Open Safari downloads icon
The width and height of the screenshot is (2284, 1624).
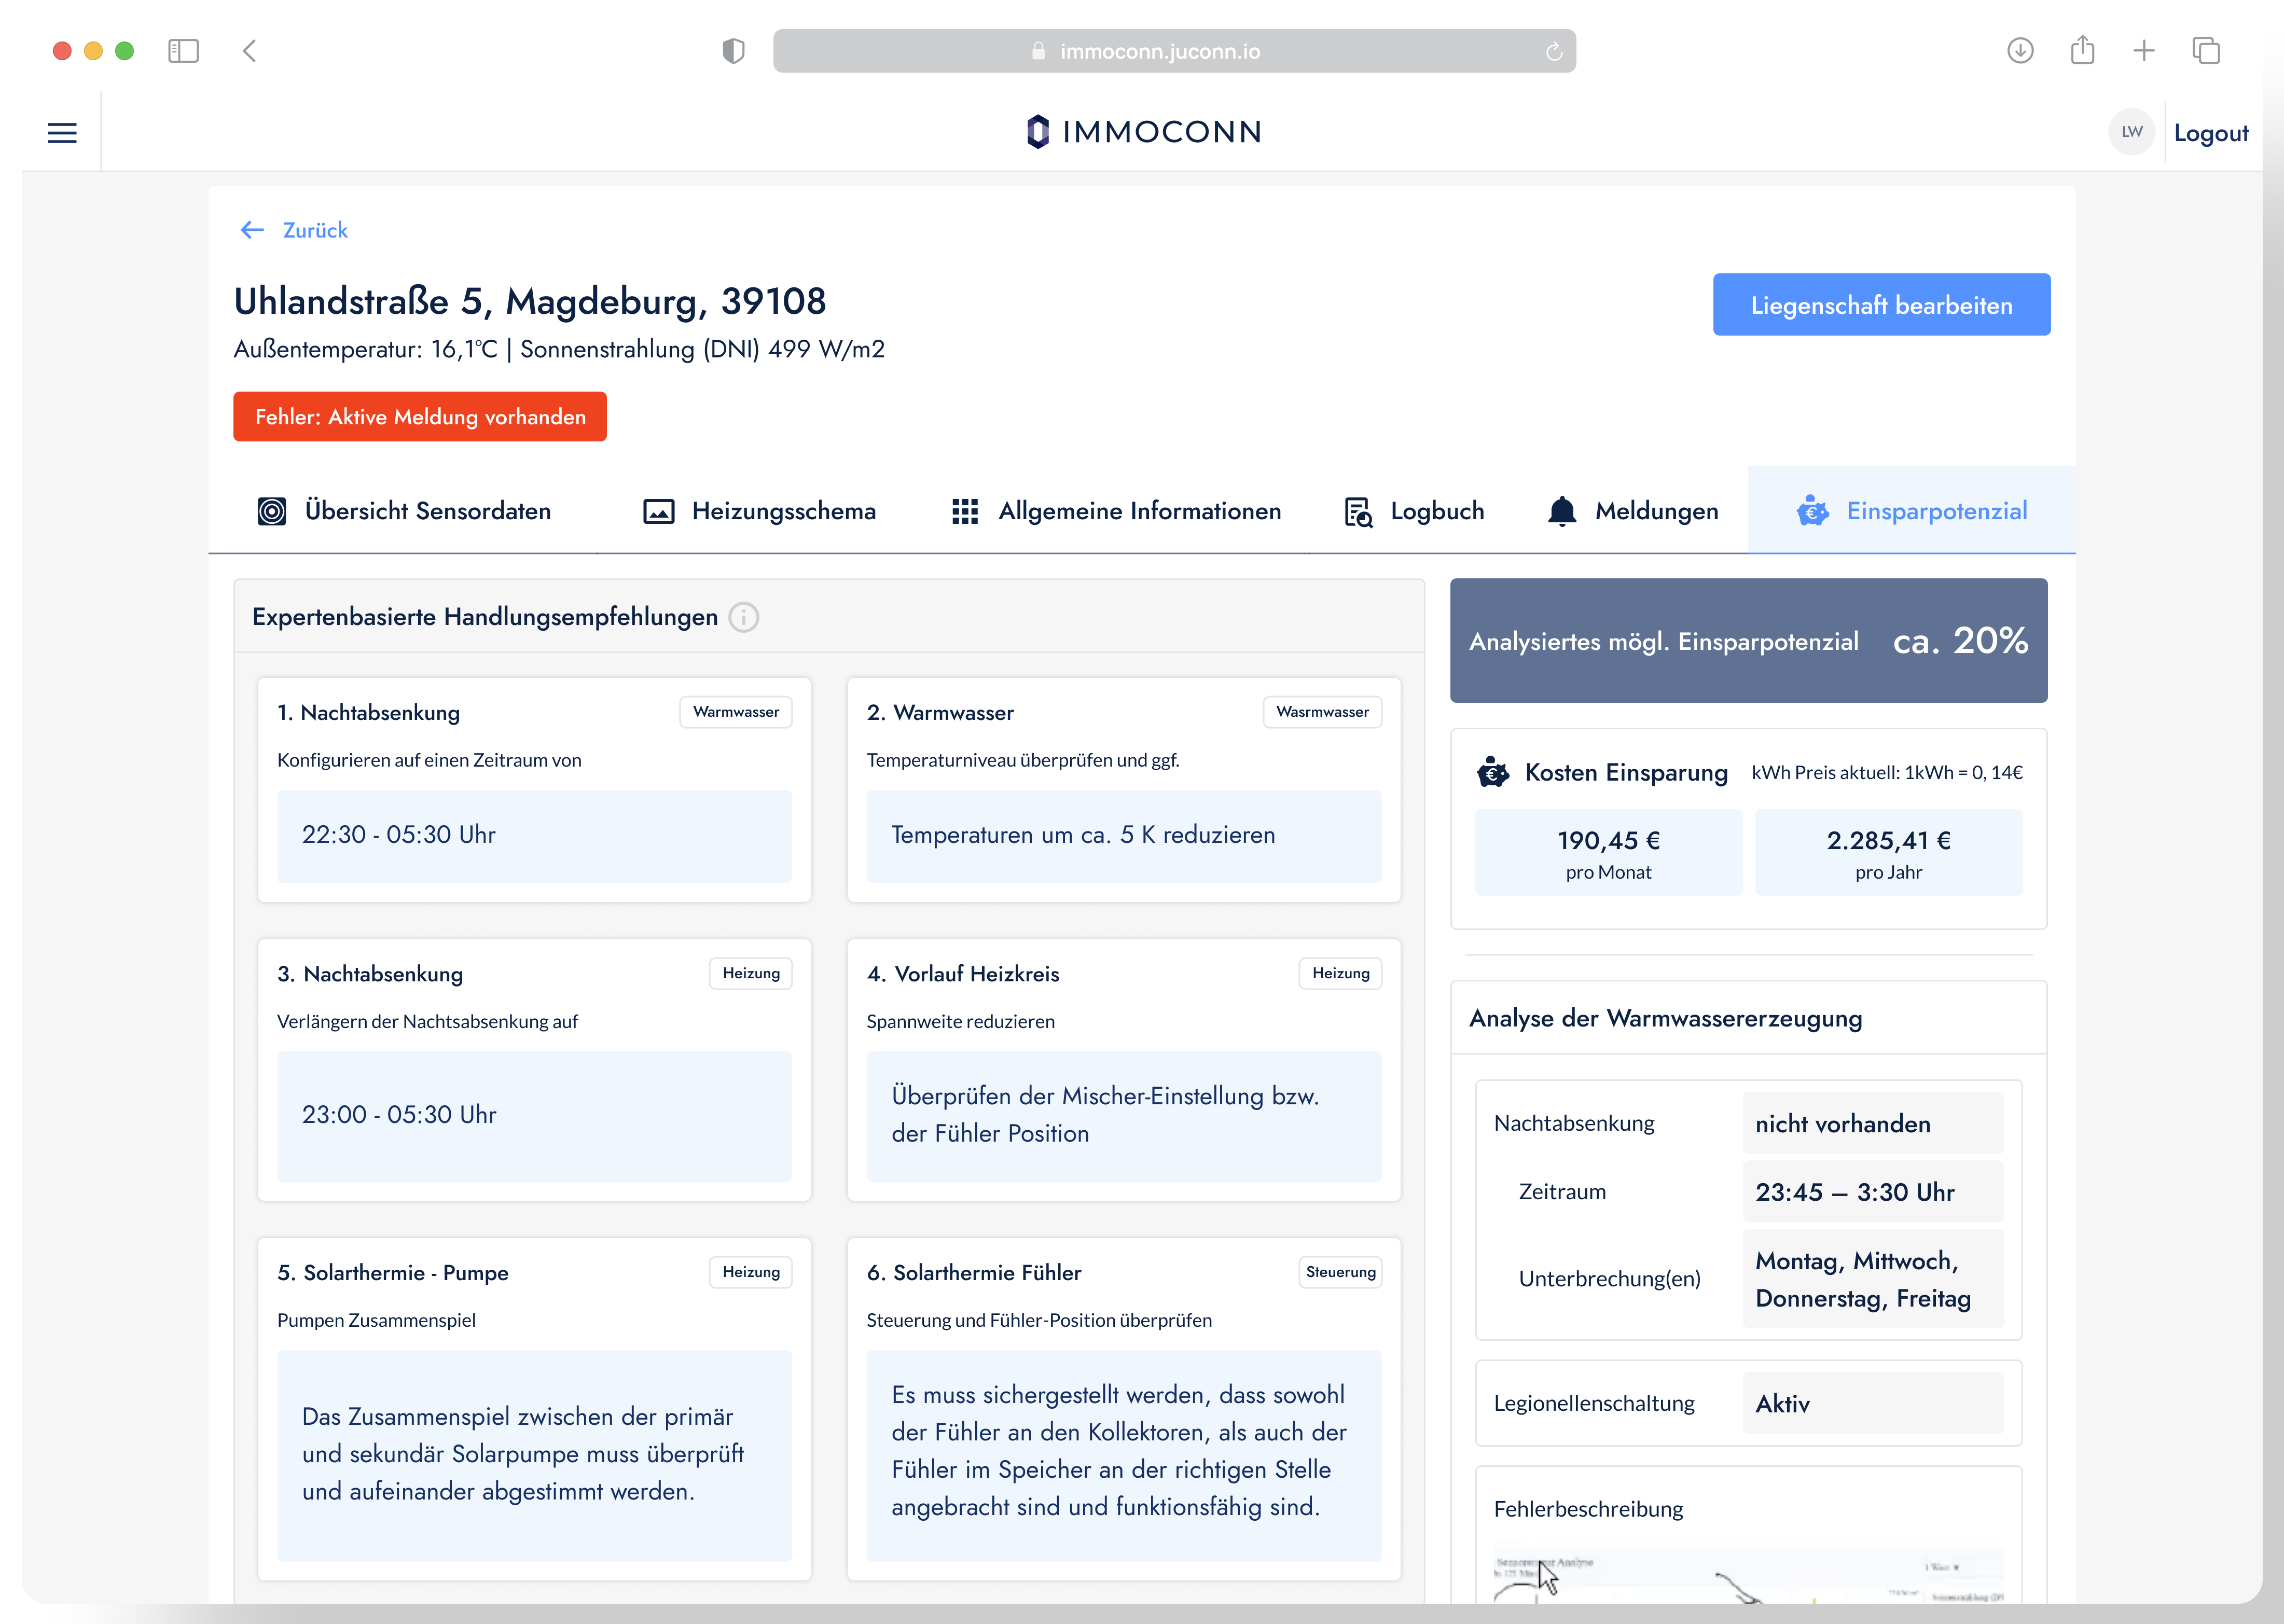[x=2020, y=51]
